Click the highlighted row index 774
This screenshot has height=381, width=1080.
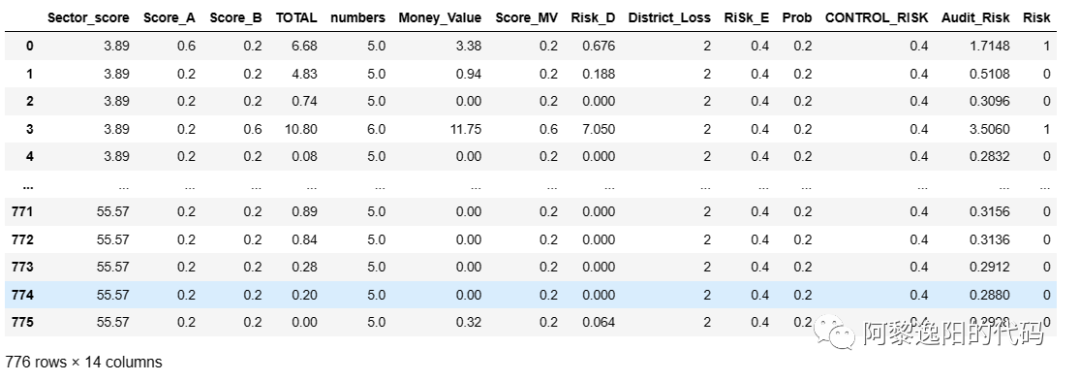tap(23, 295)
